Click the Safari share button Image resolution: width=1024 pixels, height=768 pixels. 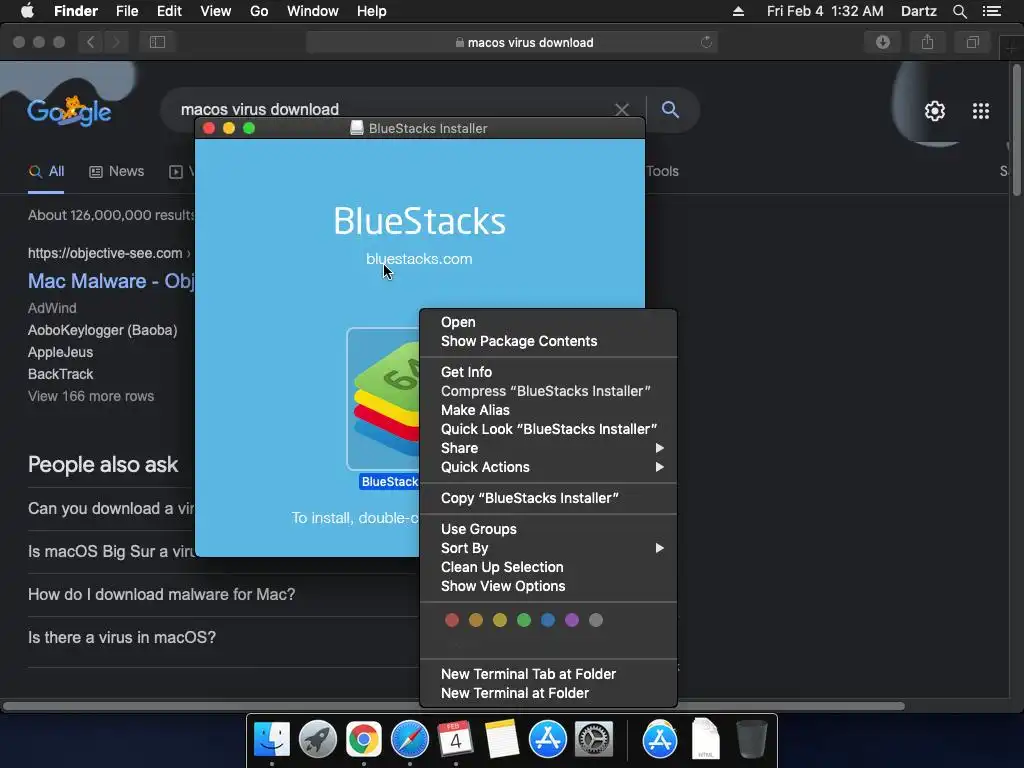tap(927, 42)
